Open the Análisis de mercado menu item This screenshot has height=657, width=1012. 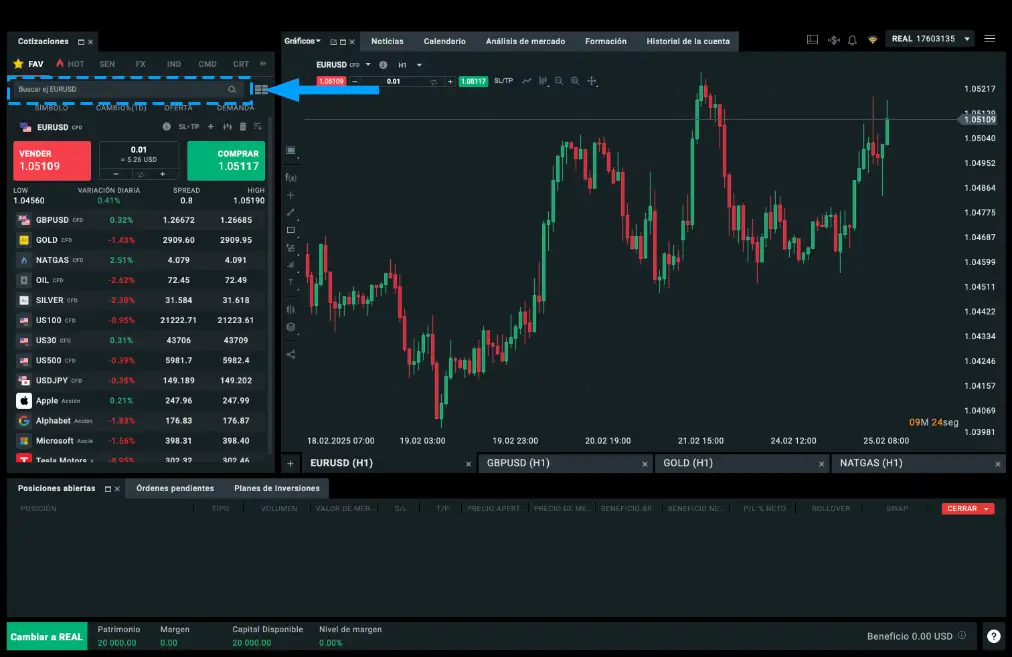click(525, 42)
